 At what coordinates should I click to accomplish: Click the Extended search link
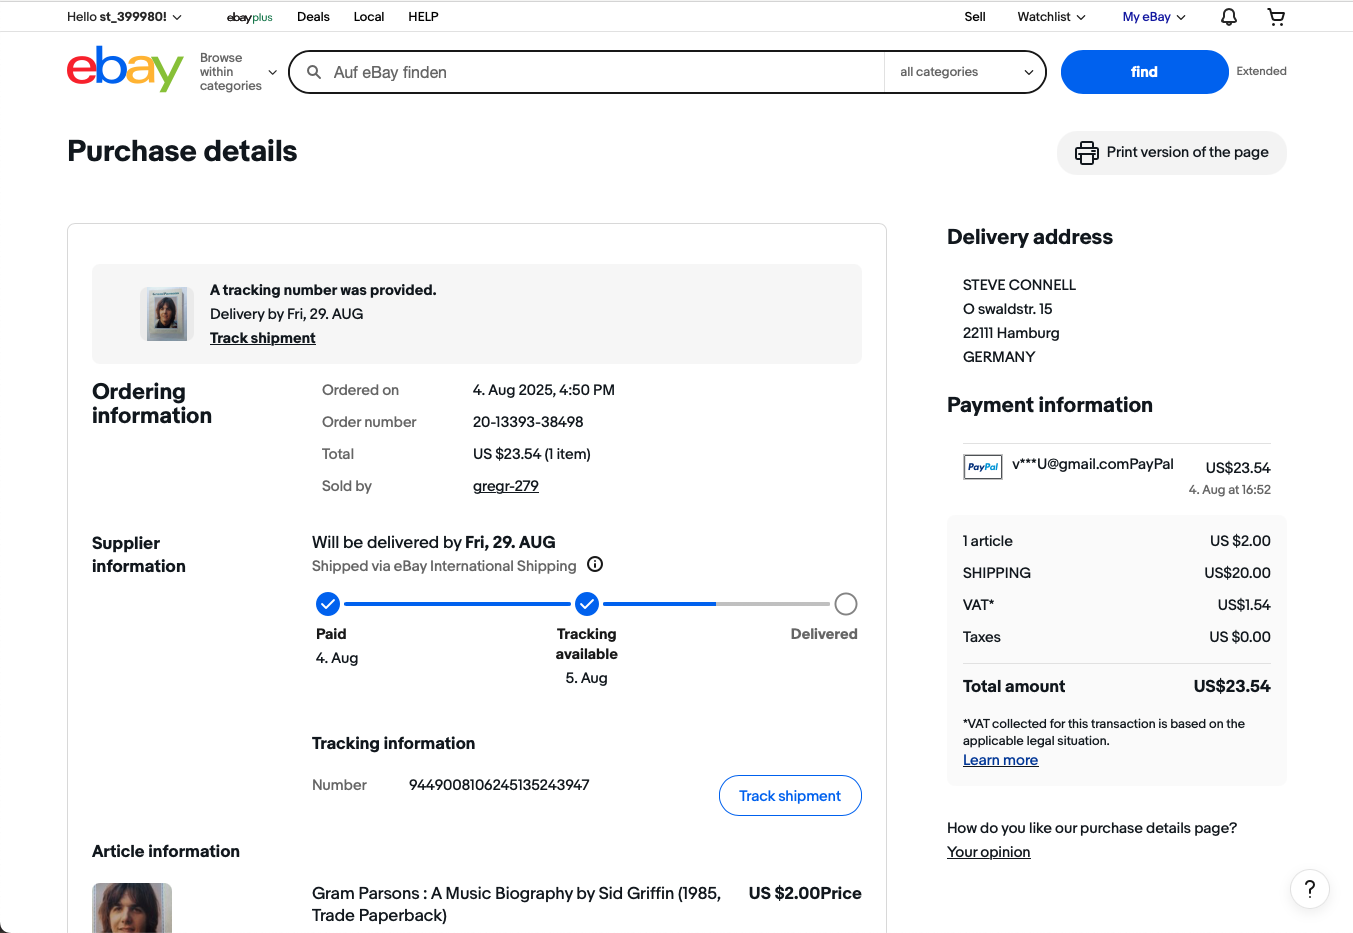[x=1261, y=71]
